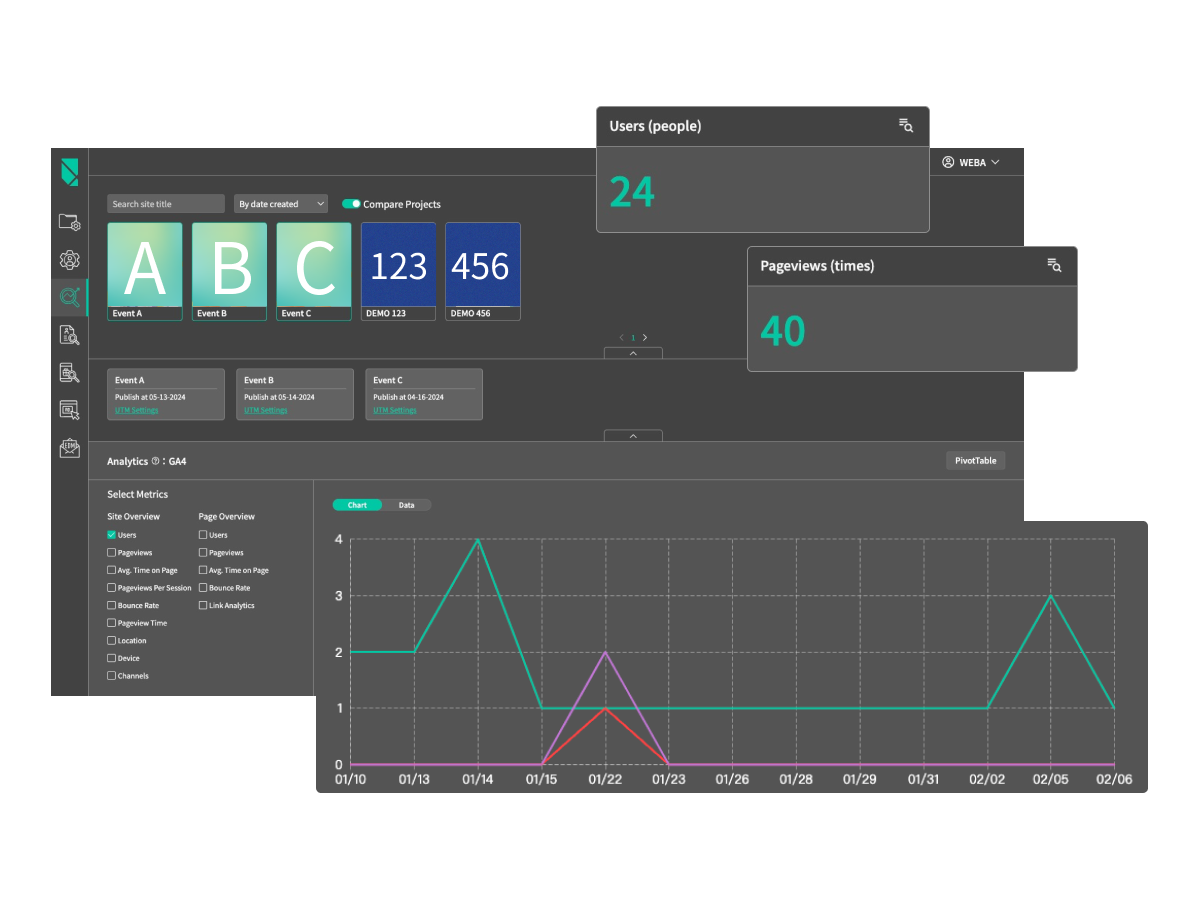Select the Chart tab
1200x900 pixels.
[x=357, y=505]
